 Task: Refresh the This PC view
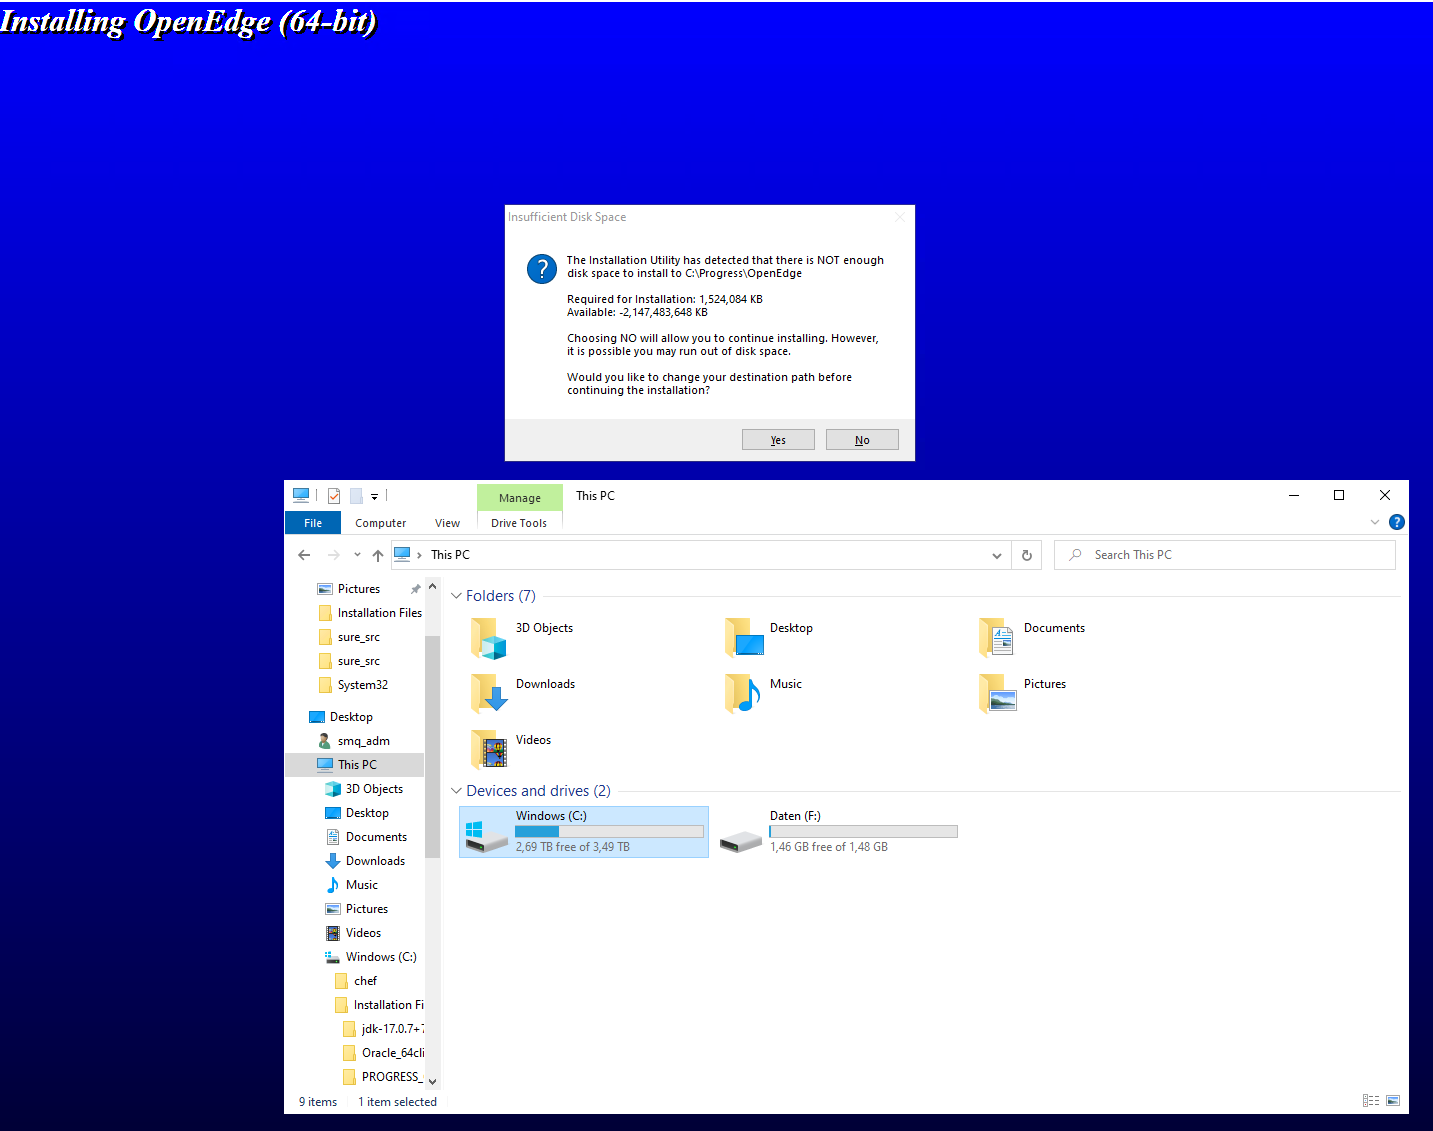point(1027,555)
